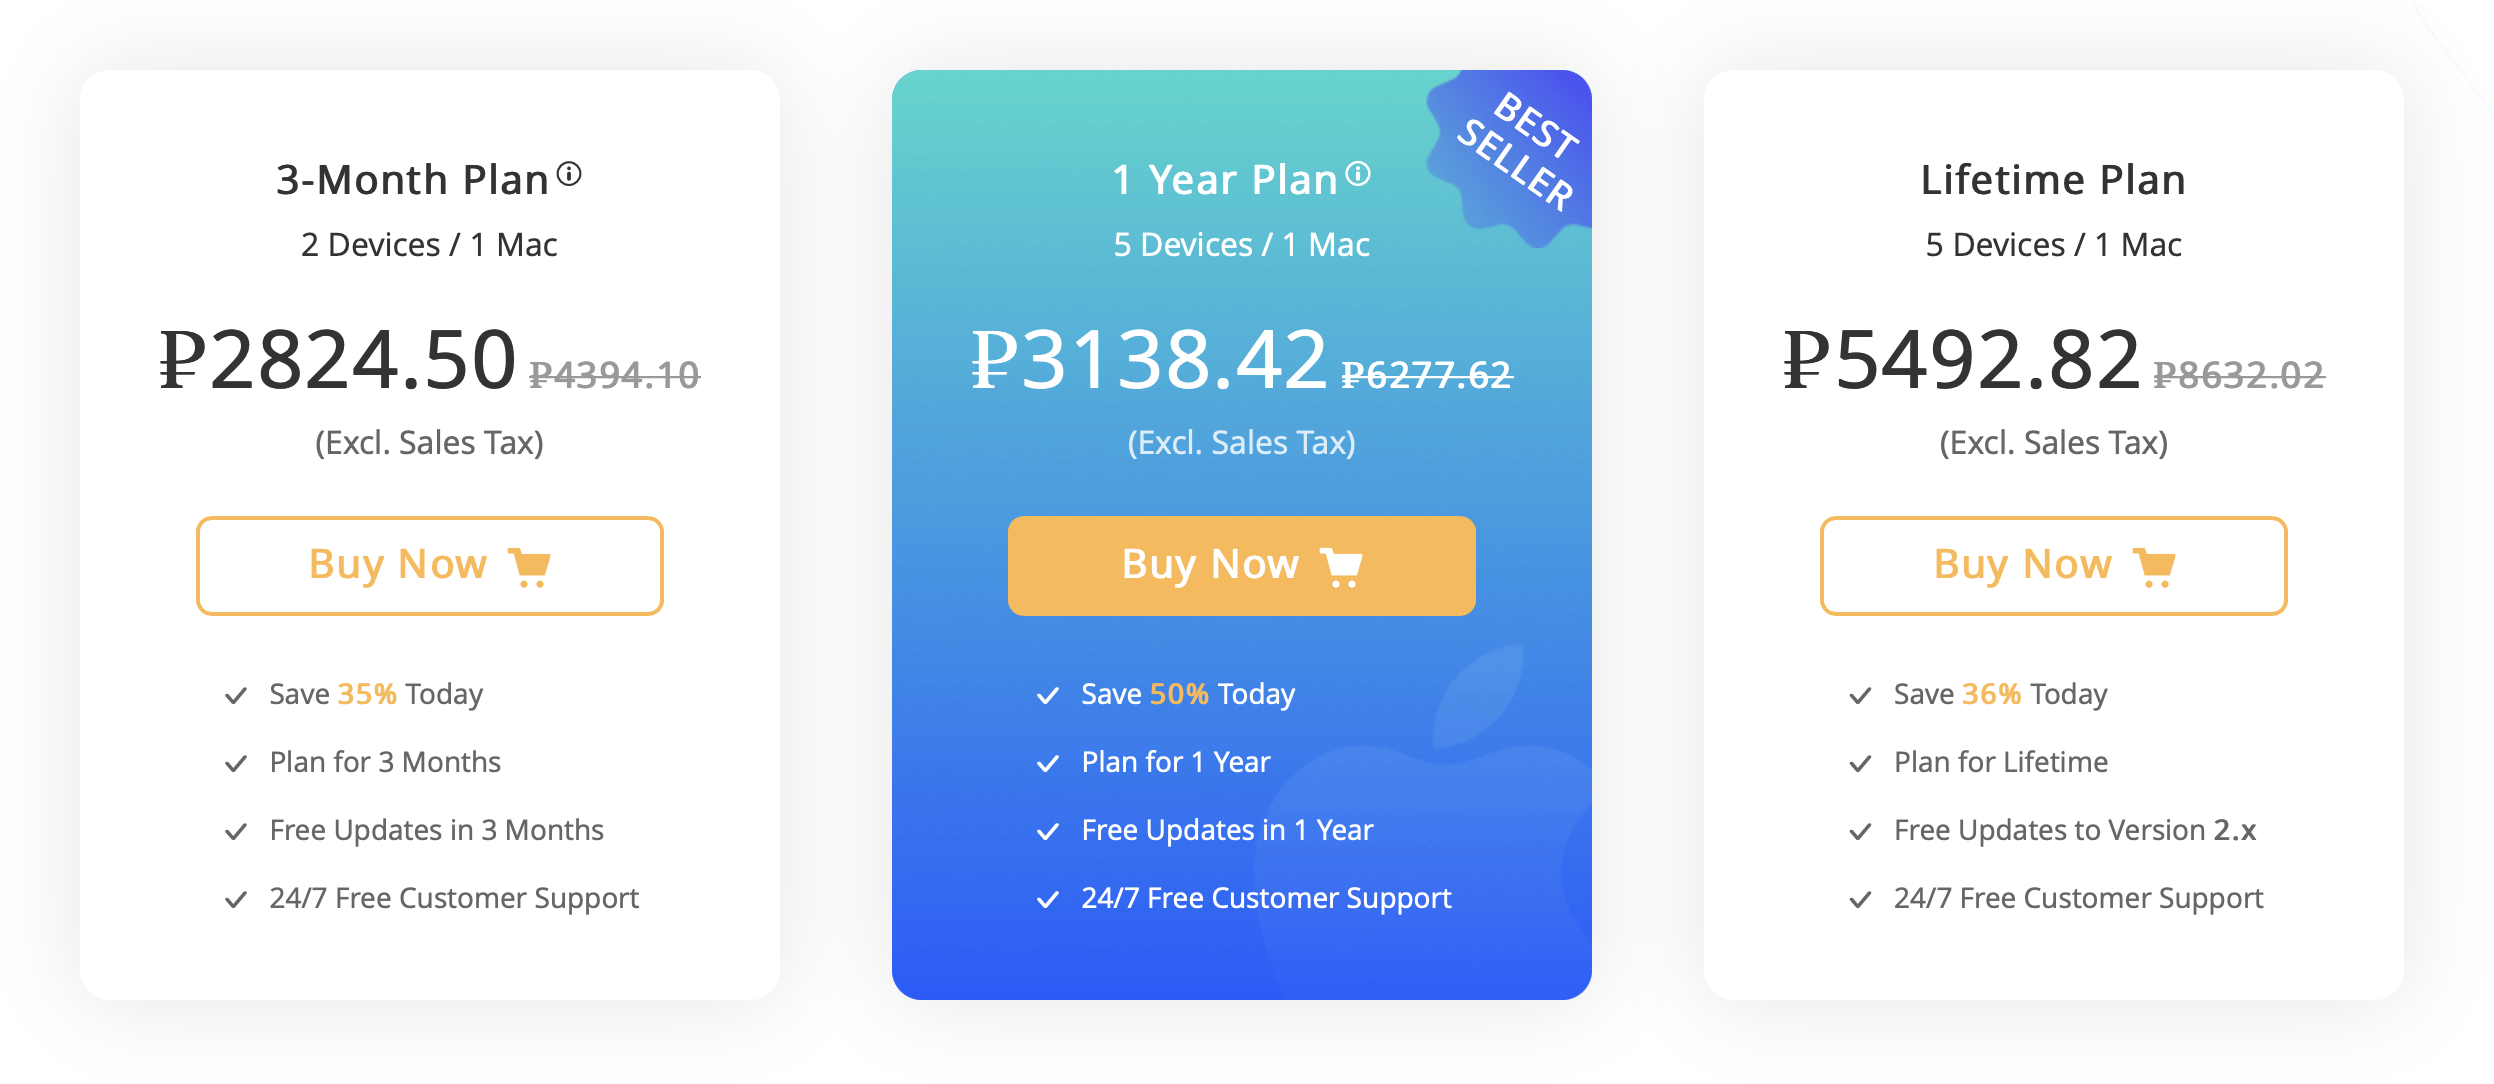2494x1084 pixels.
Task: Click the cart icon on the Lifetime Buy Now button
Action: coord(2155,567)
